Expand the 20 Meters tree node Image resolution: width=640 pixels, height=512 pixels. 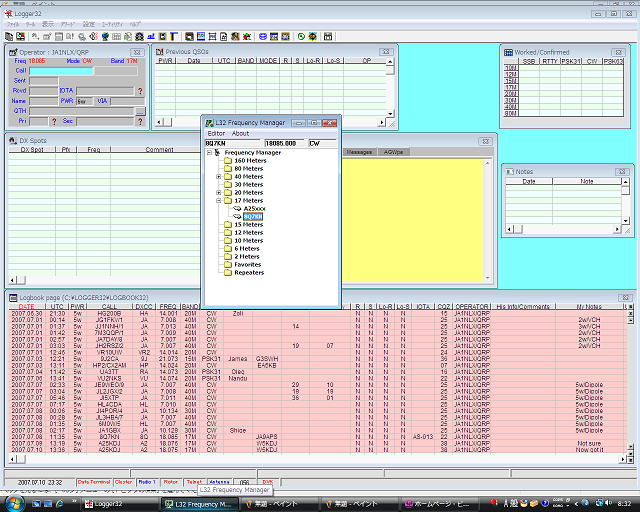tap(219, 193)
